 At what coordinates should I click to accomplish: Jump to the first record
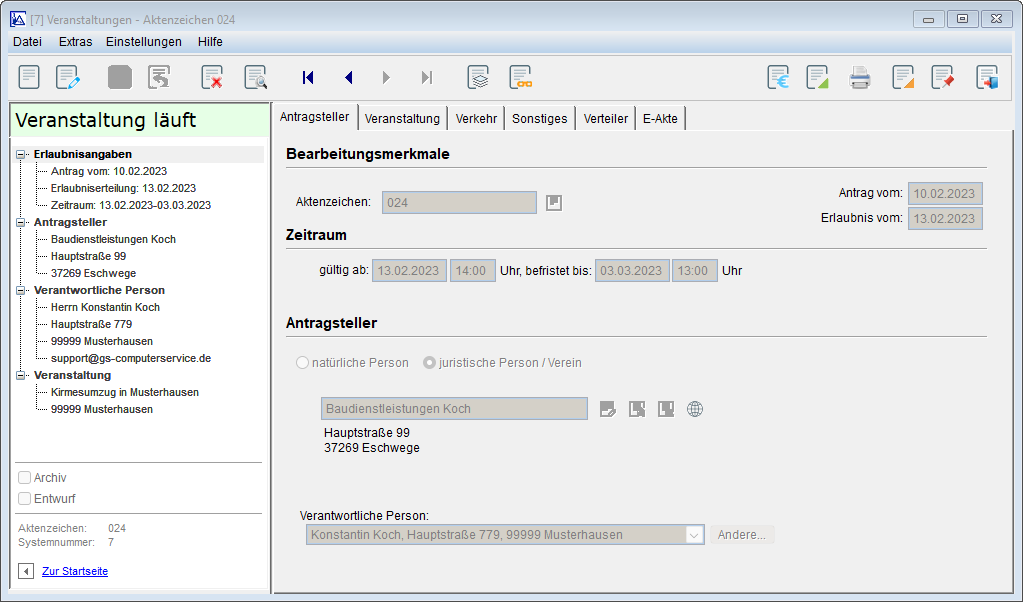[x=308, y=77]
